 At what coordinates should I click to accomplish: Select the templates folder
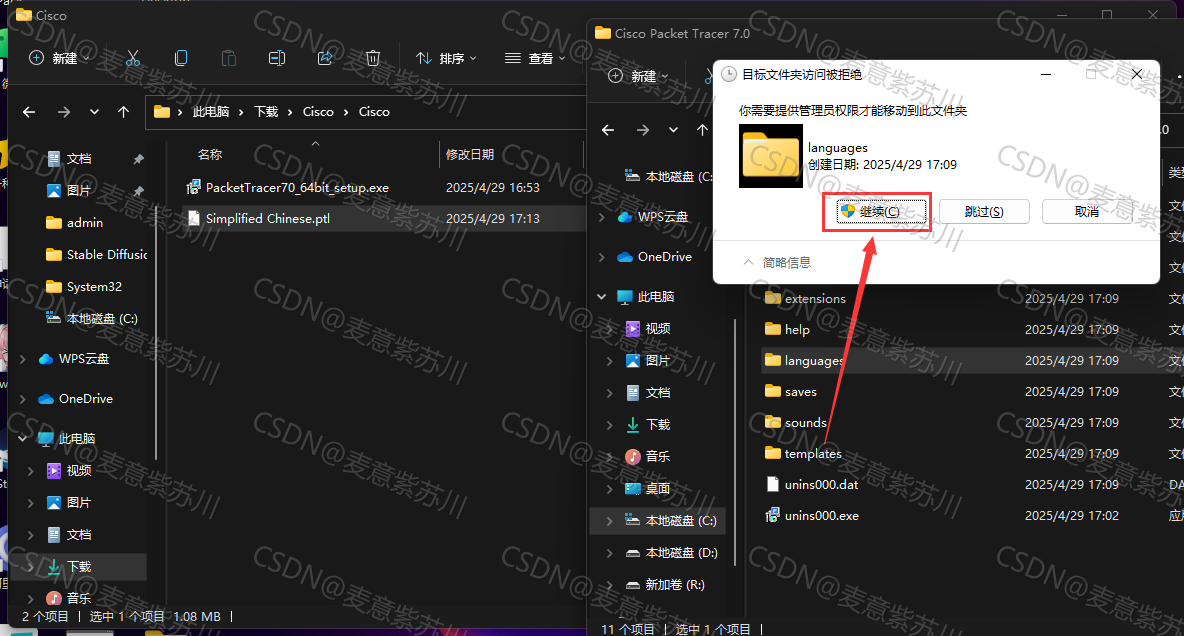812,453
